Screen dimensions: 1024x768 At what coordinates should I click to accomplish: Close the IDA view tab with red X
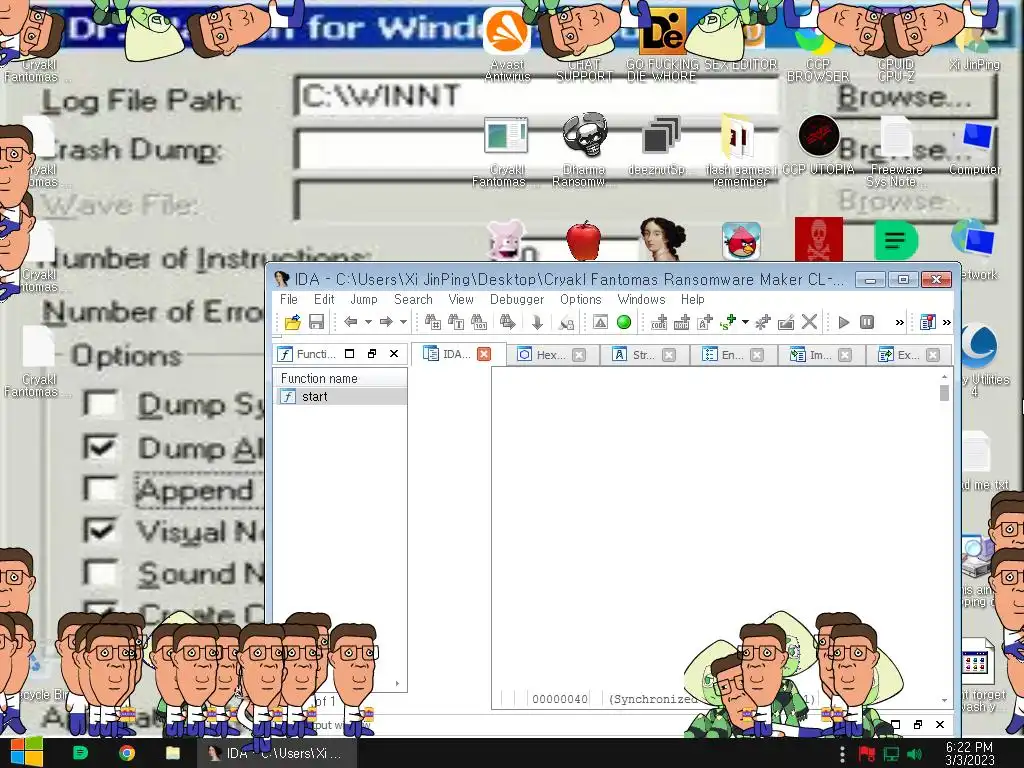484,354
